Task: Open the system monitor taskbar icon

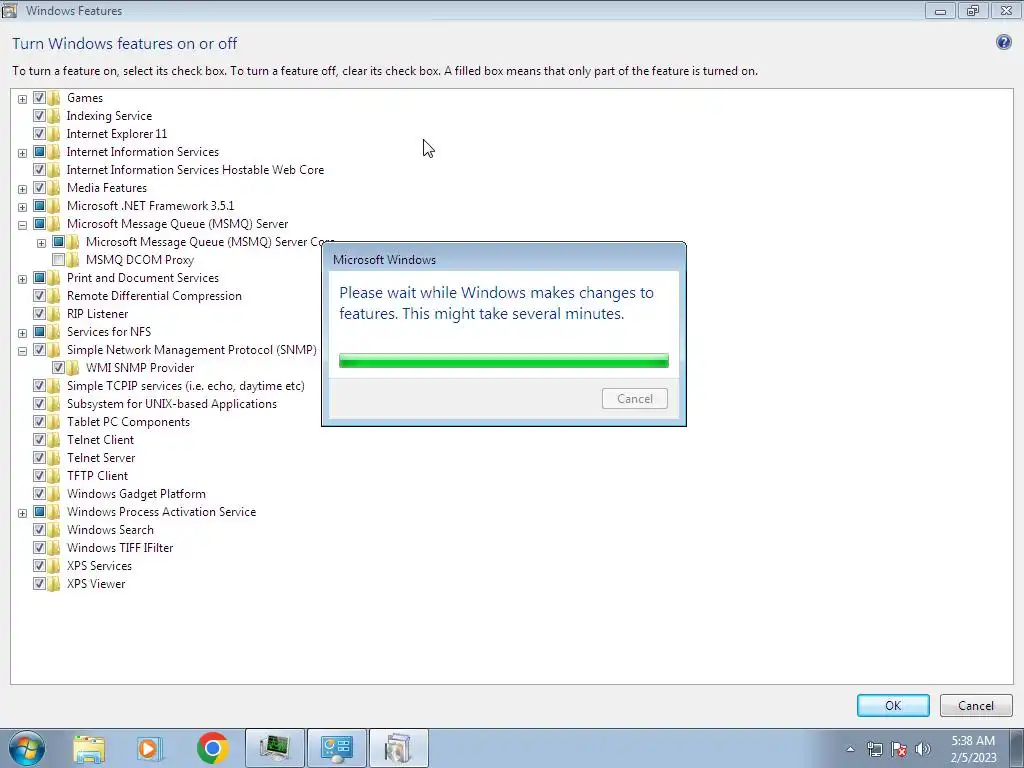Action: pyautogui.click(x=275, y=748)
